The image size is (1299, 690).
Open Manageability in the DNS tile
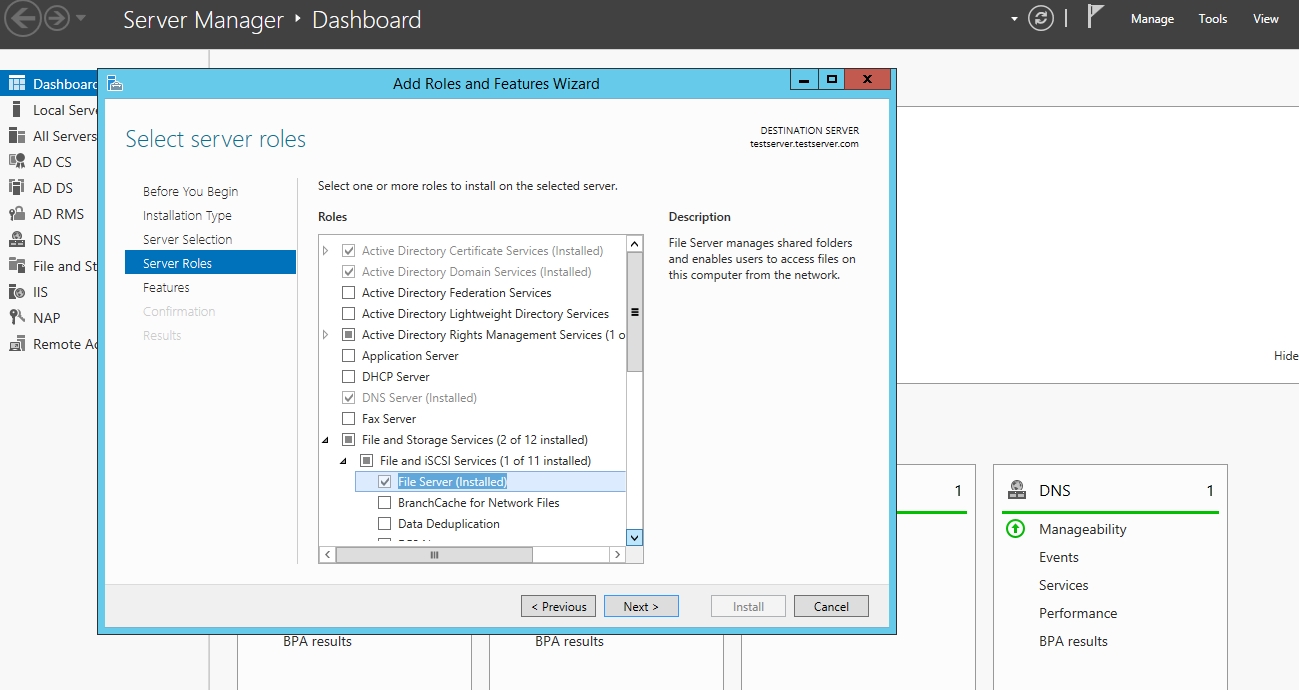pos(1083,529)
